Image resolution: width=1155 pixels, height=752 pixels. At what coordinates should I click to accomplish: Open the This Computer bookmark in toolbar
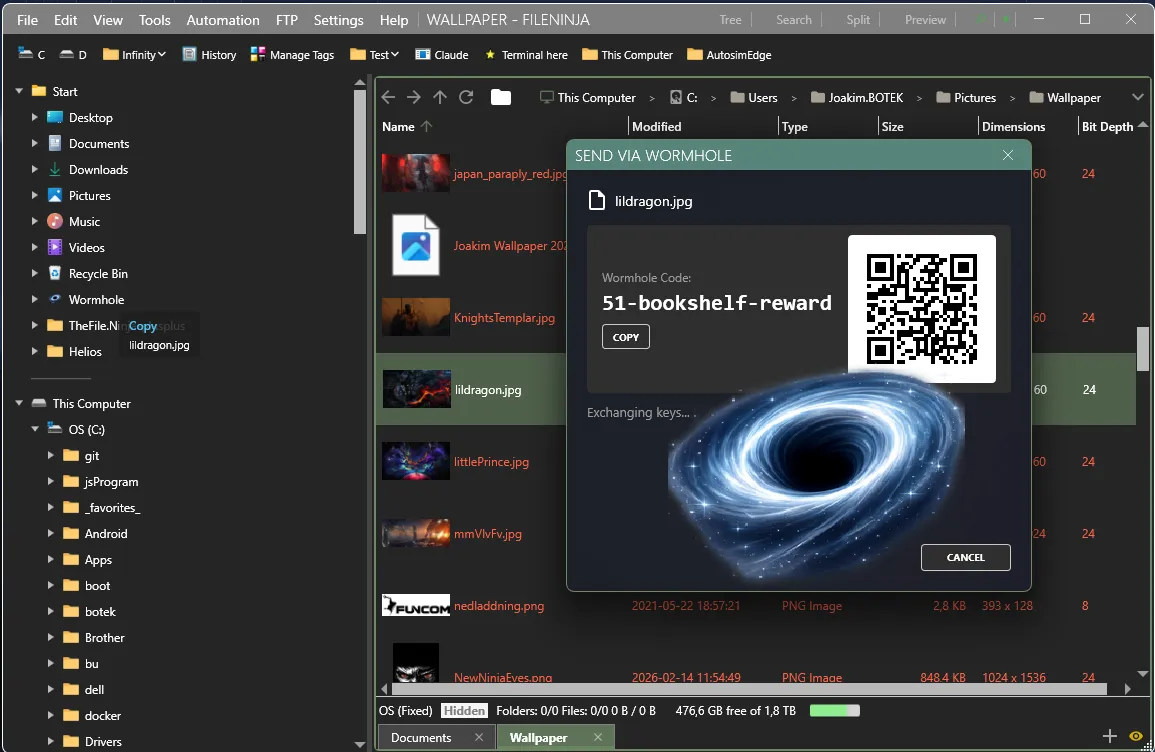tap(627, 55)
